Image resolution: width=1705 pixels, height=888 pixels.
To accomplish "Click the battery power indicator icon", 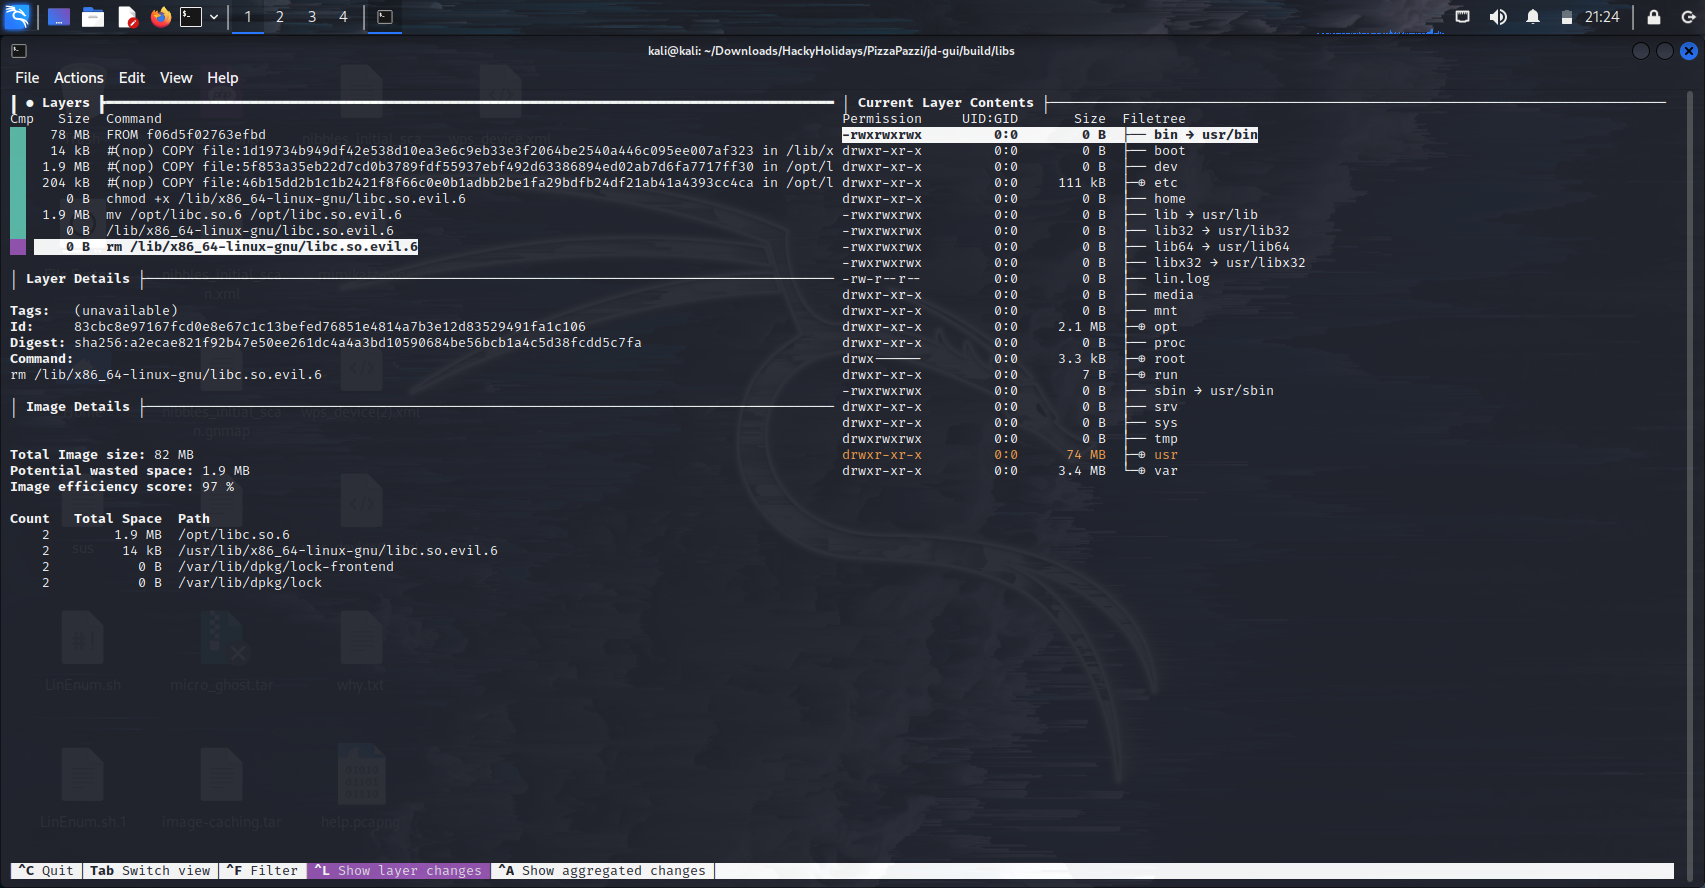I will pyautogui.click(x=1567, y=17).
